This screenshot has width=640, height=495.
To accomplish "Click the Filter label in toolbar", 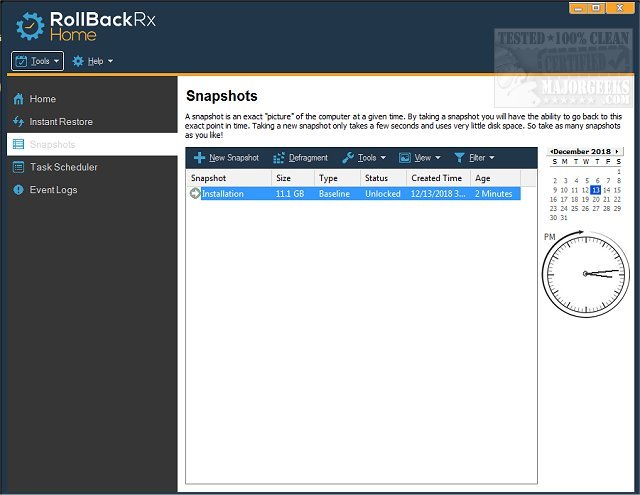I will click(477, 158).
